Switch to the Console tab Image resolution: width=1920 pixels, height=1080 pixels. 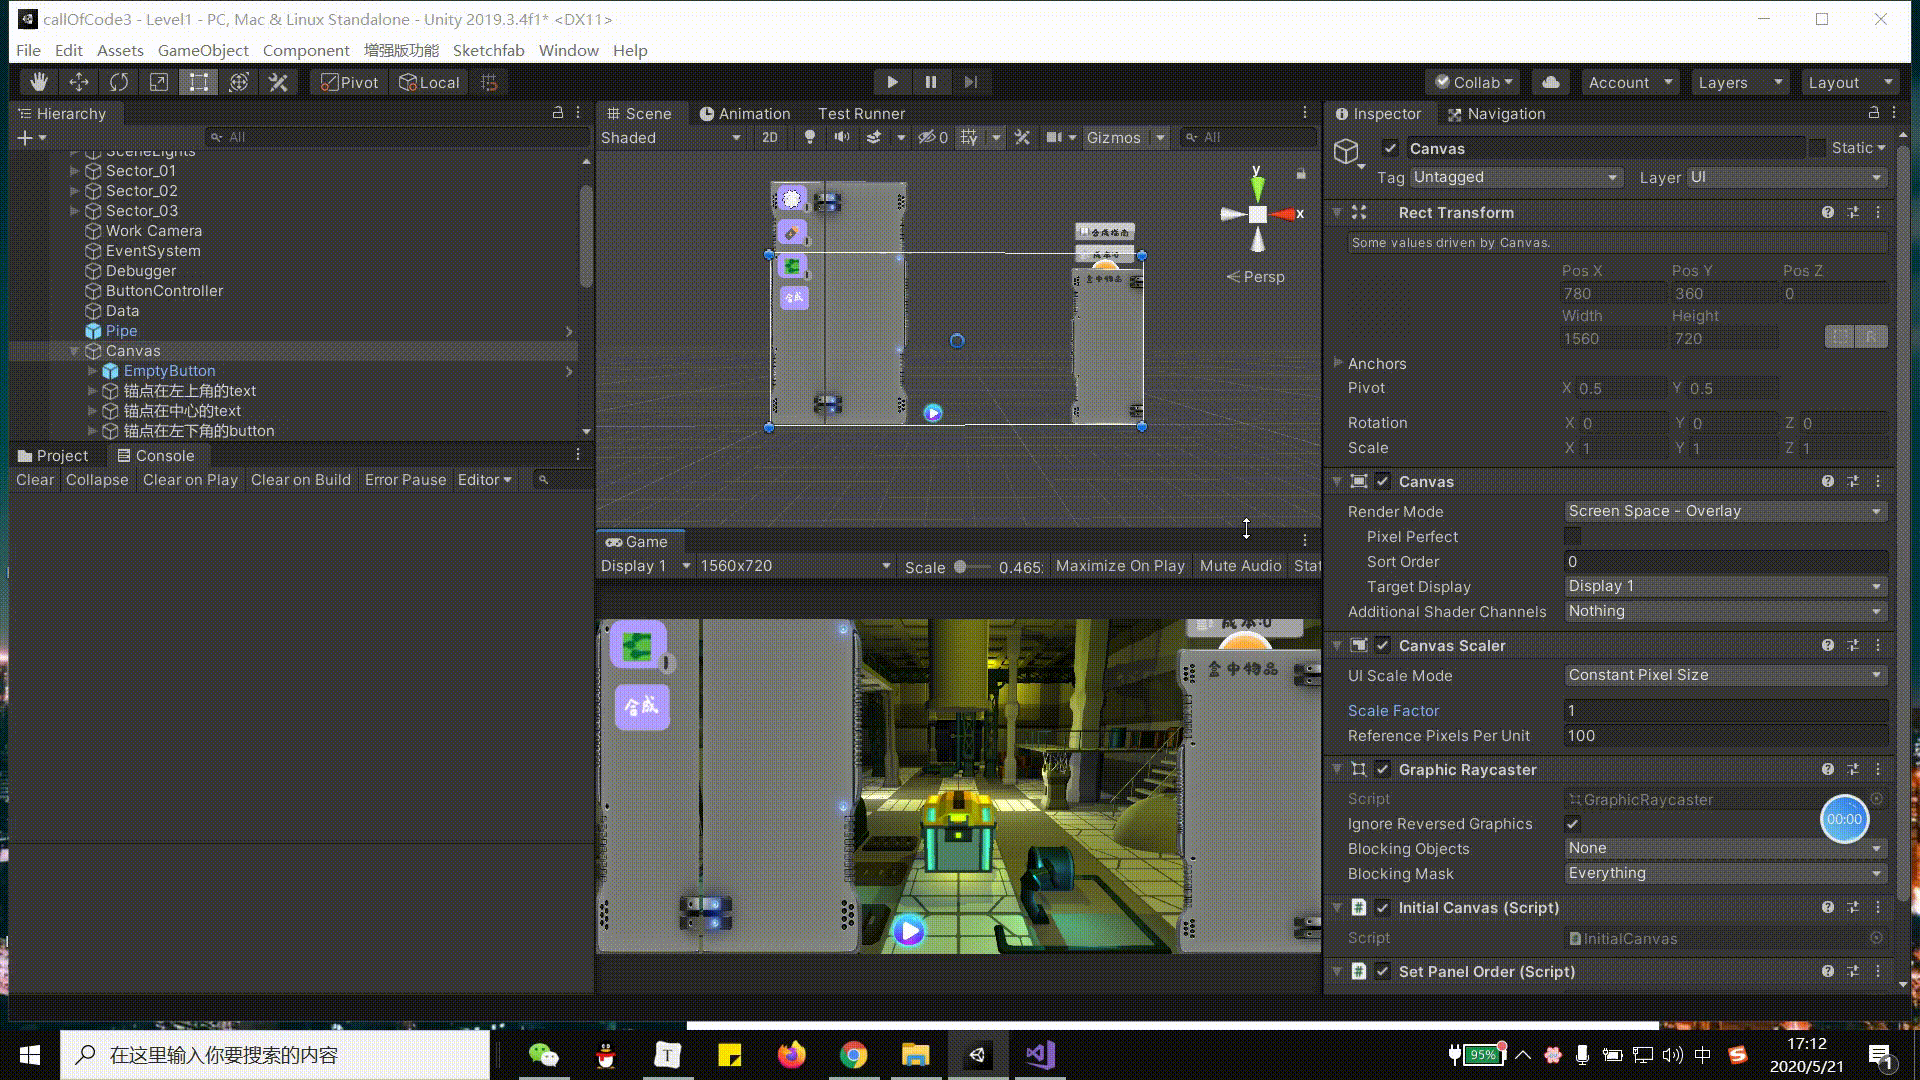pyautogui.click(x=156, y=456)
